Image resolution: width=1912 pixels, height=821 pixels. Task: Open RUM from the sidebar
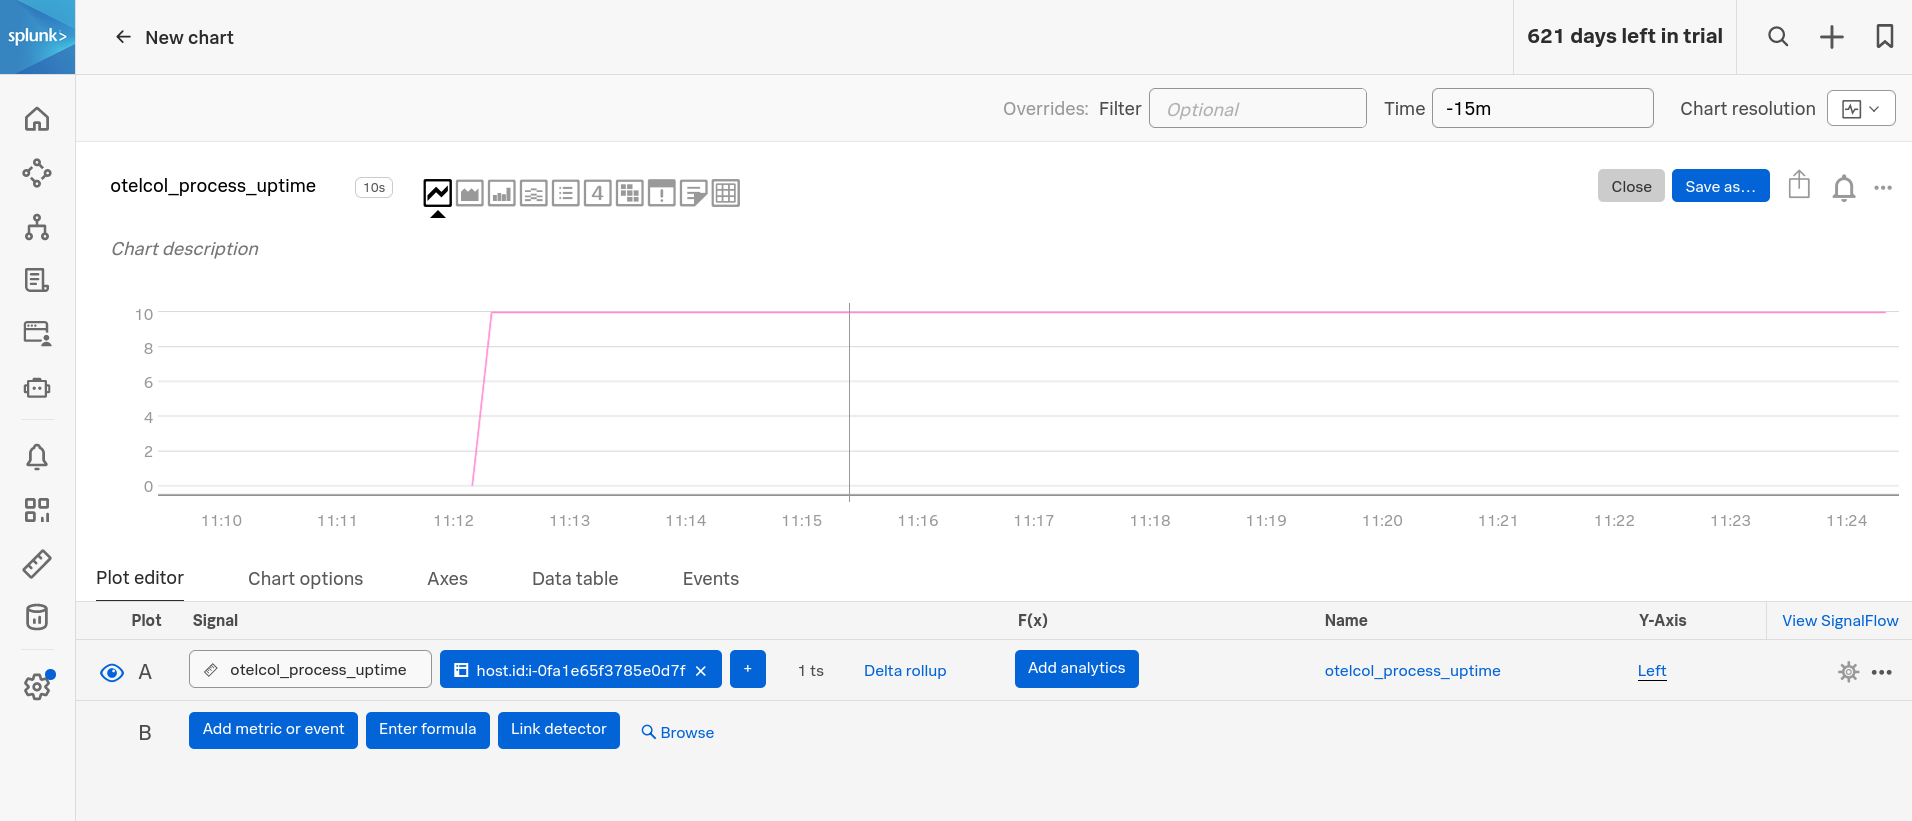coord(37,333)
